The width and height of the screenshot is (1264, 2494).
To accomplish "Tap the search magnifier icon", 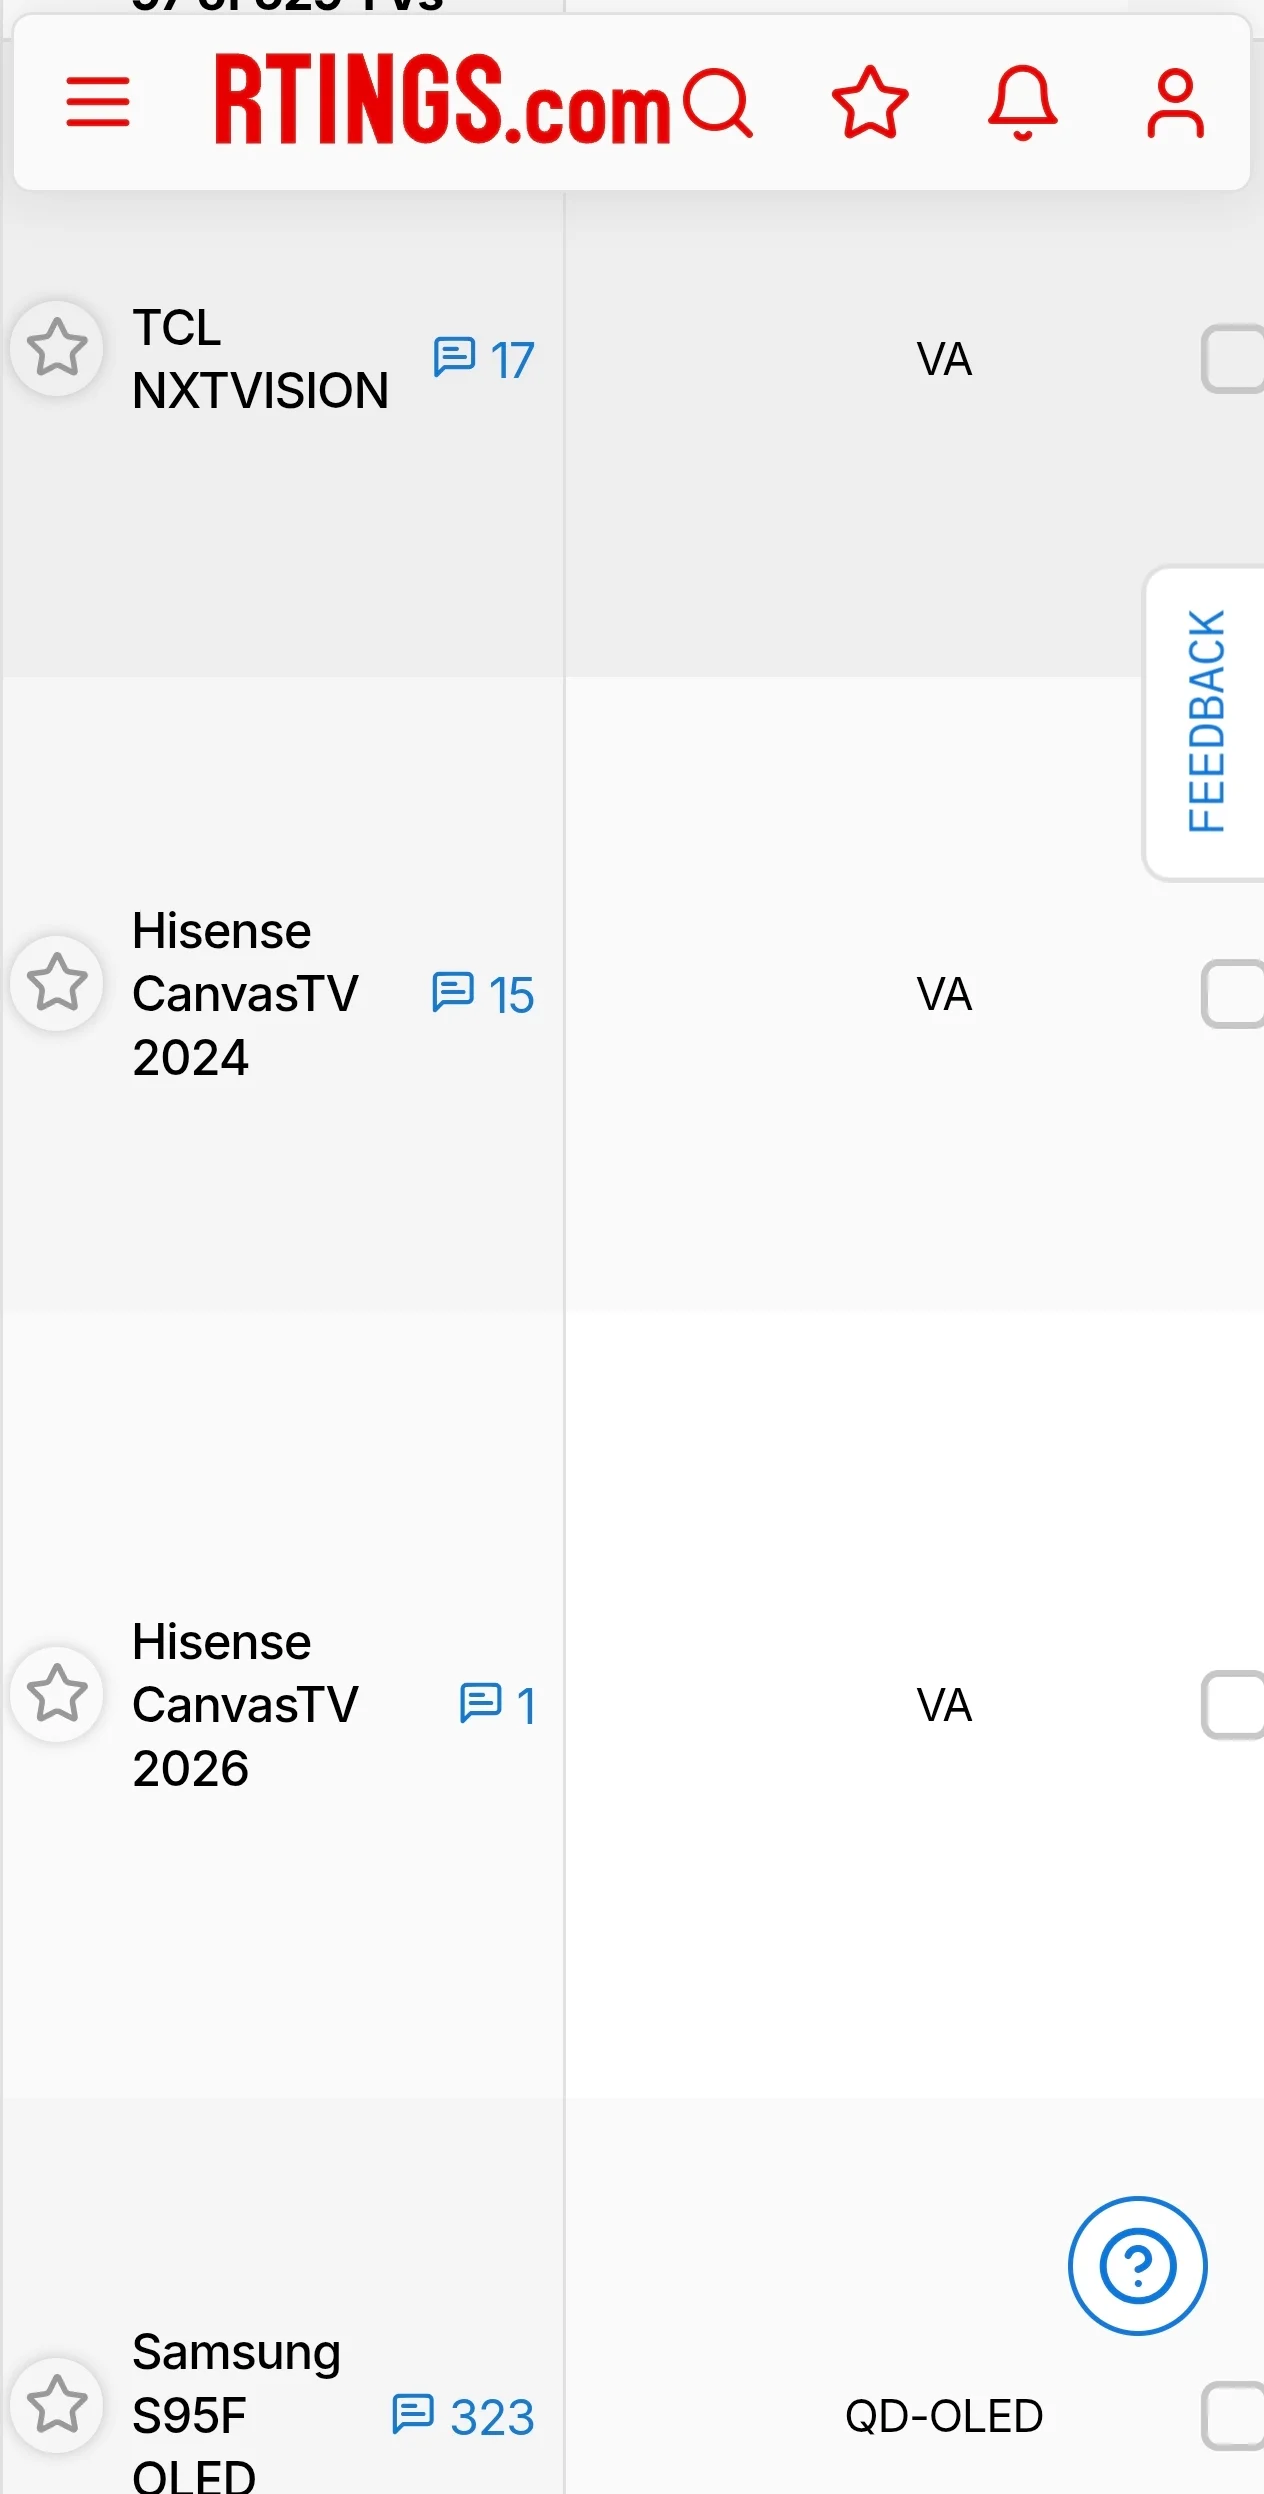I will tap(718, 102).
